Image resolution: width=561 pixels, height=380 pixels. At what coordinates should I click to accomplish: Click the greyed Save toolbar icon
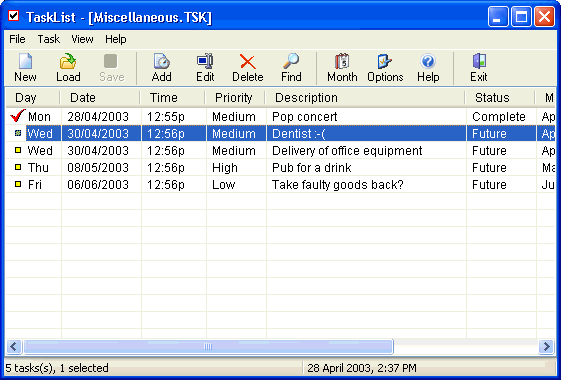(x=111, y=68)
